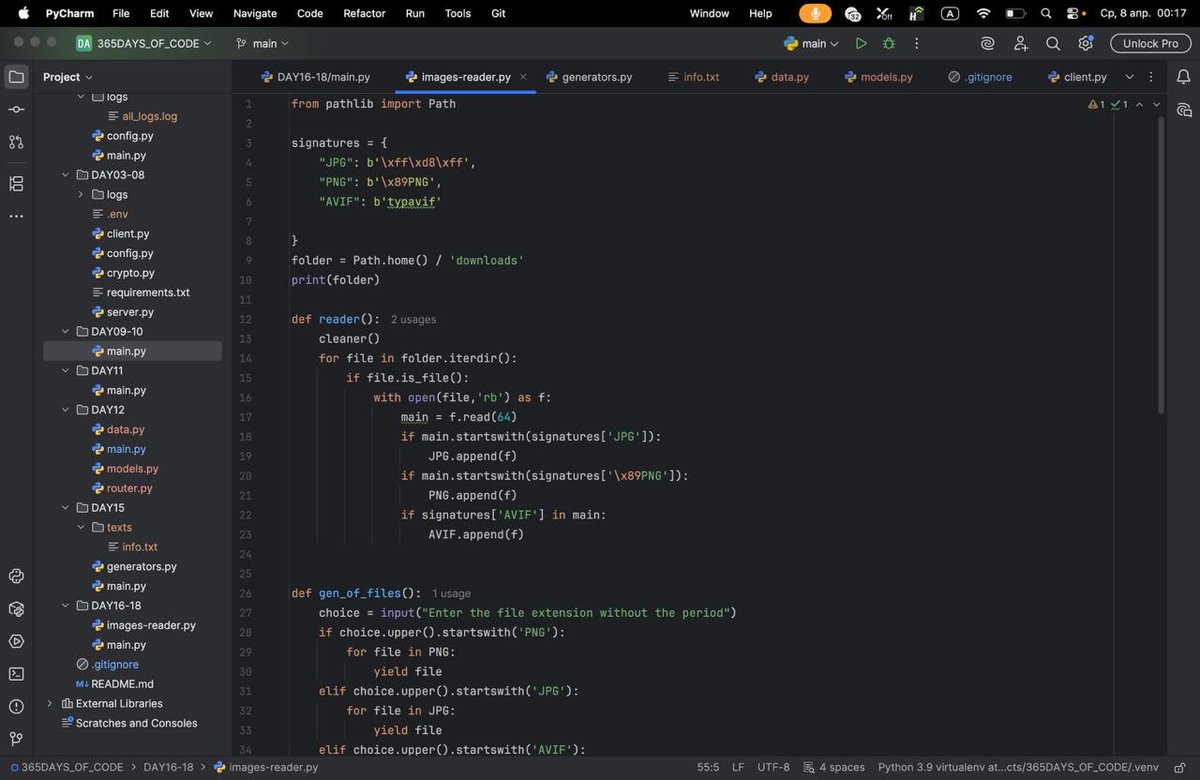Open the Git menu
Image resolution: width=1200 pixels, height=780 pixels.
(498, 13)
